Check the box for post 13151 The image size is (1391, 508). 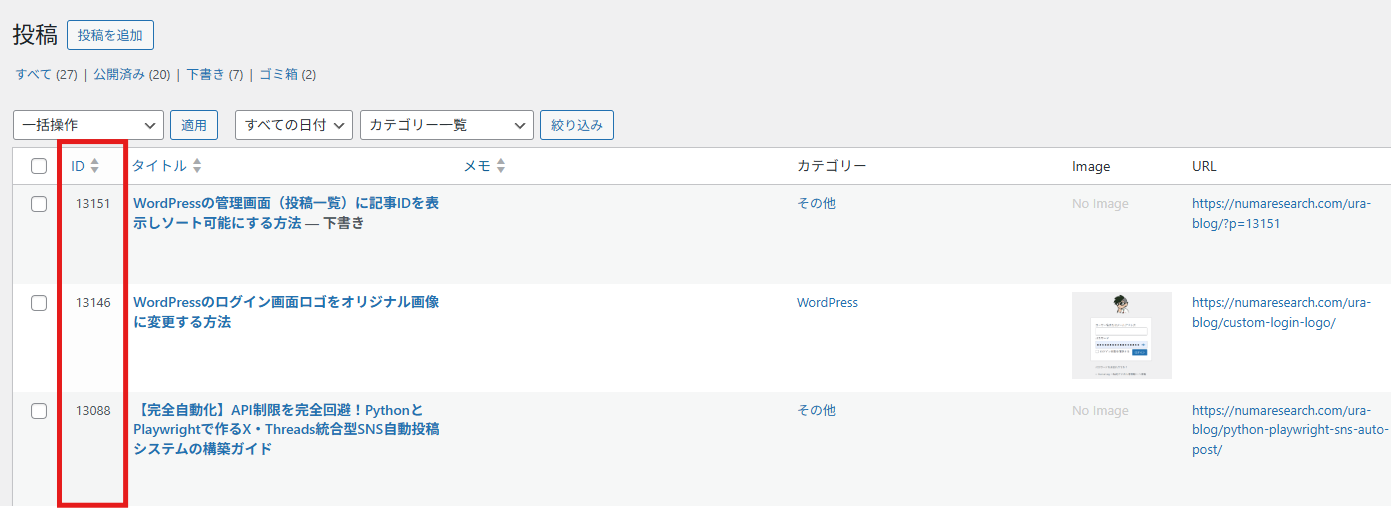tap(39, 204)
